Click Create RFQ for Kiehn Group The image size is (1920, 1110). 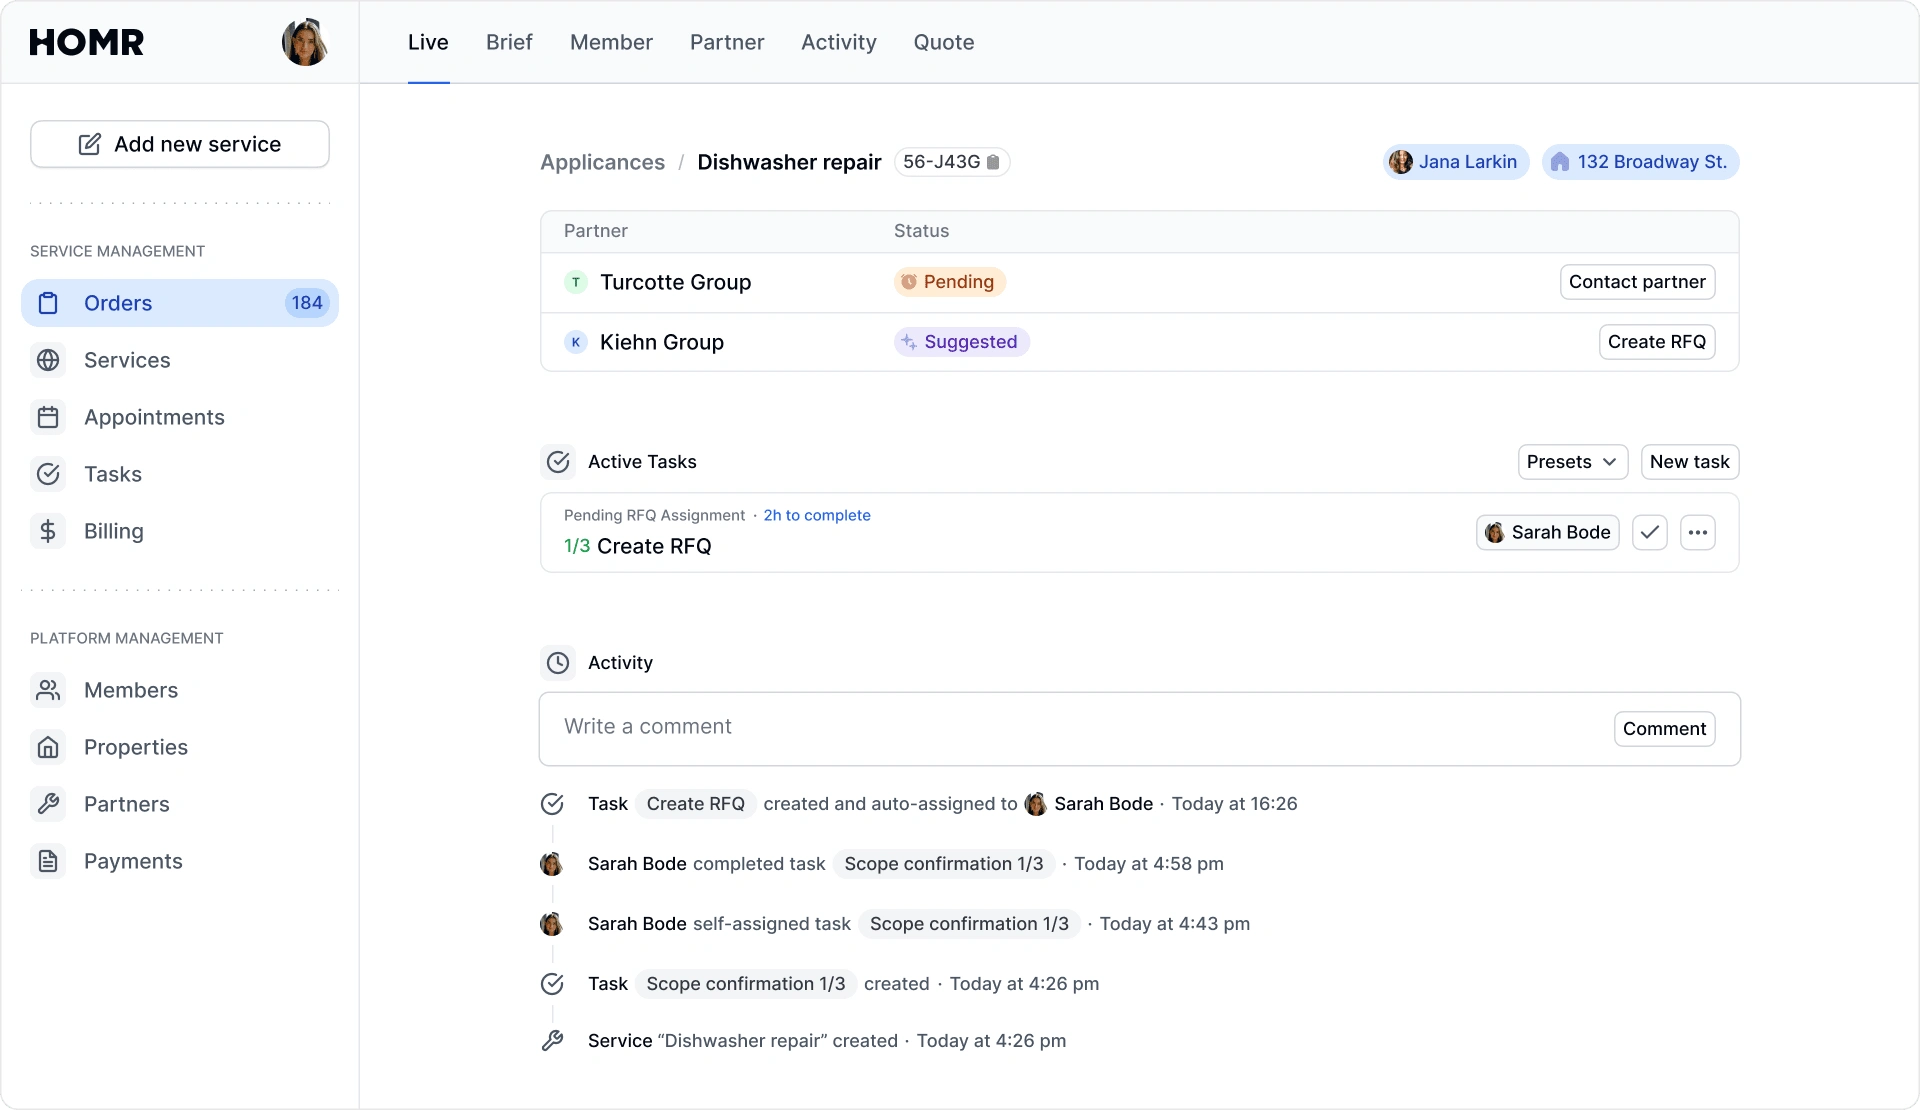pyautogui.click(x=1656, y=342)
